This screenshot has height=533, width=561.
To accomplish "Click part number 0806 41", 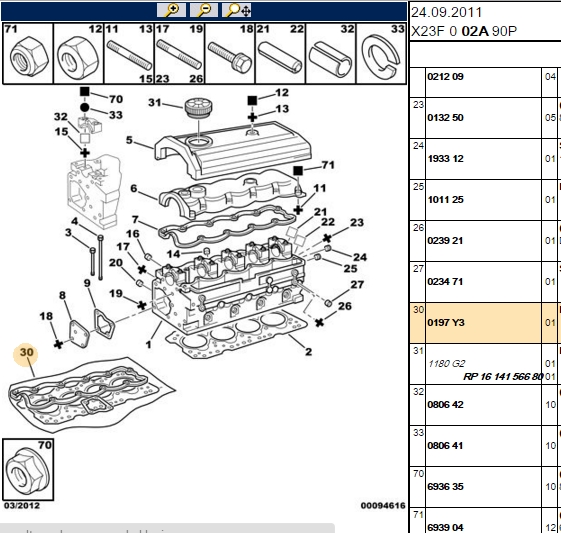I will pyautogui.click(x=445, y=446).
